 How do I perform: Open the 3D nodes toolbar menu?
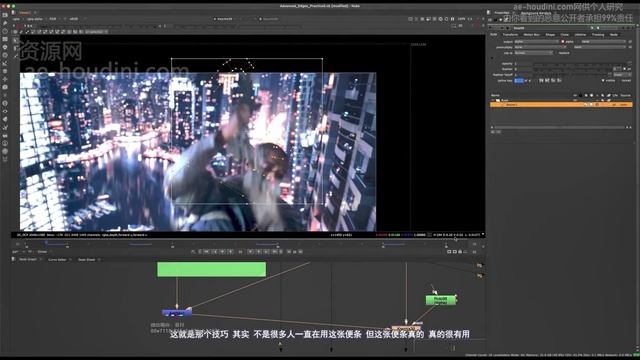[5, 87]
